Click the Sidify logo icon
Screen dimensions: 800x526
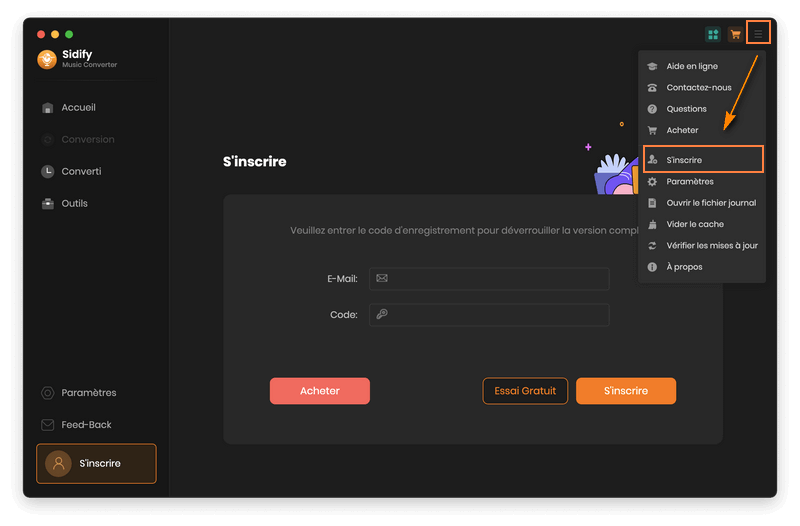pyautogui.click(x=47, y=59)
